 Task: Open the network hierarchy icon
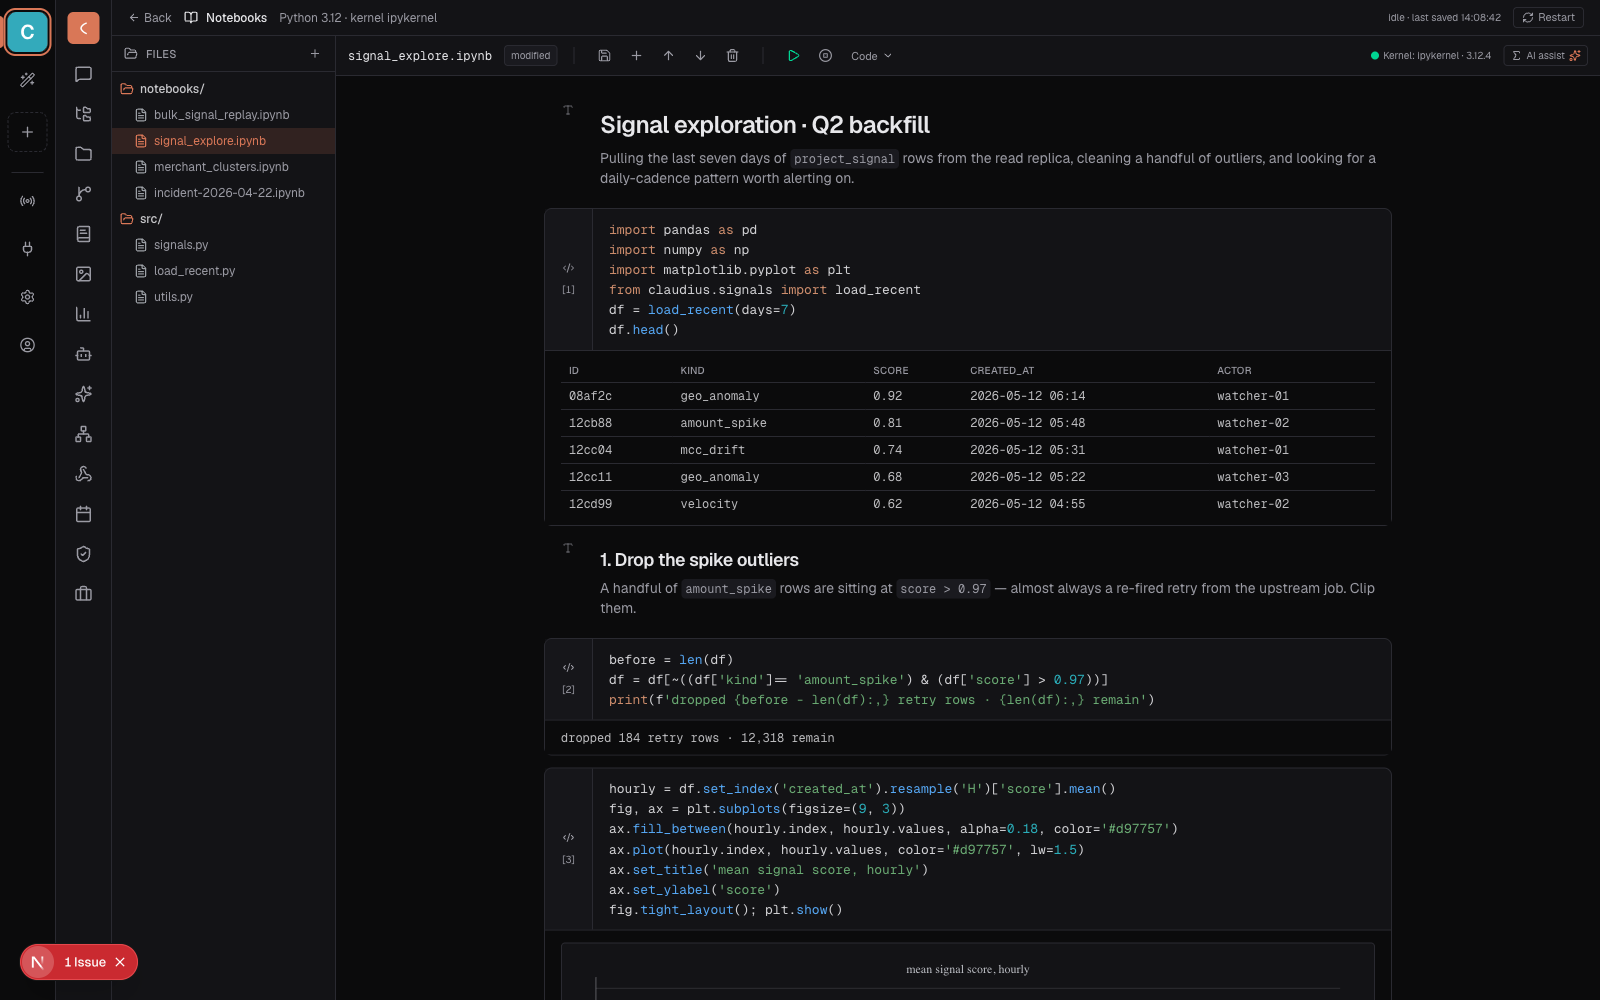(x=83, y=434)
